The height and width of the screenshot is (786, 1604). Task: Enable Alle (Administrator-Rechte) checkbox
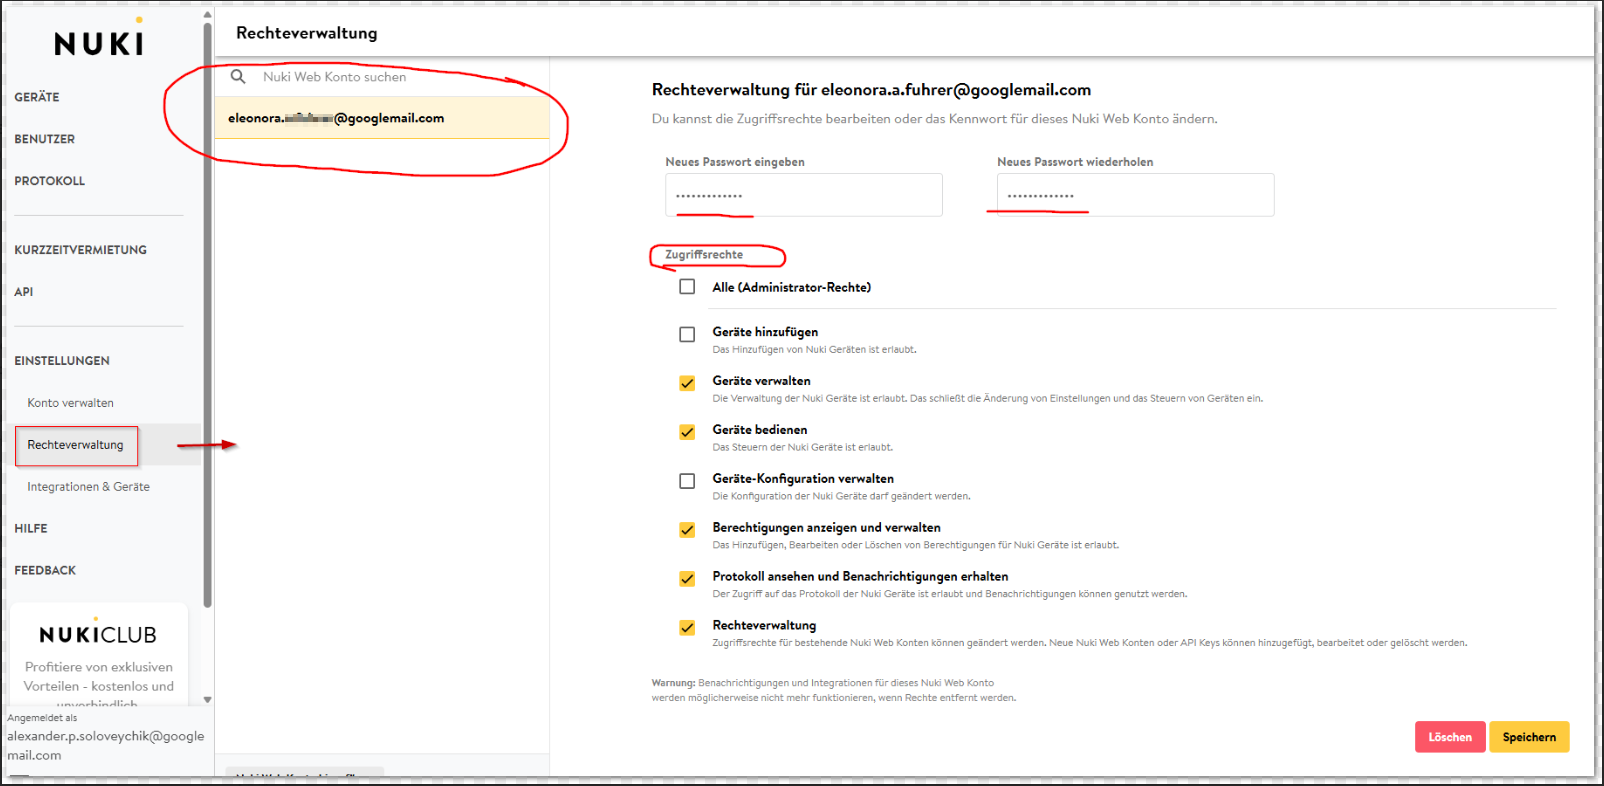tap(687, 287)
